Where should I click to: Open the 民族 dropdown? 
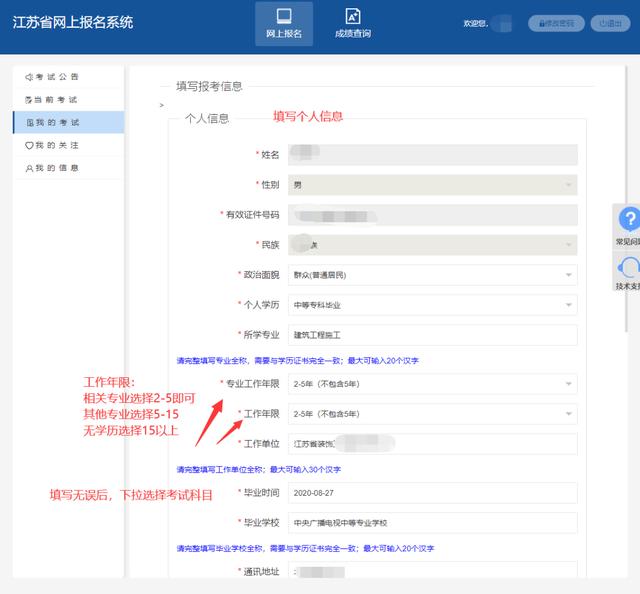tap(433, 245)
